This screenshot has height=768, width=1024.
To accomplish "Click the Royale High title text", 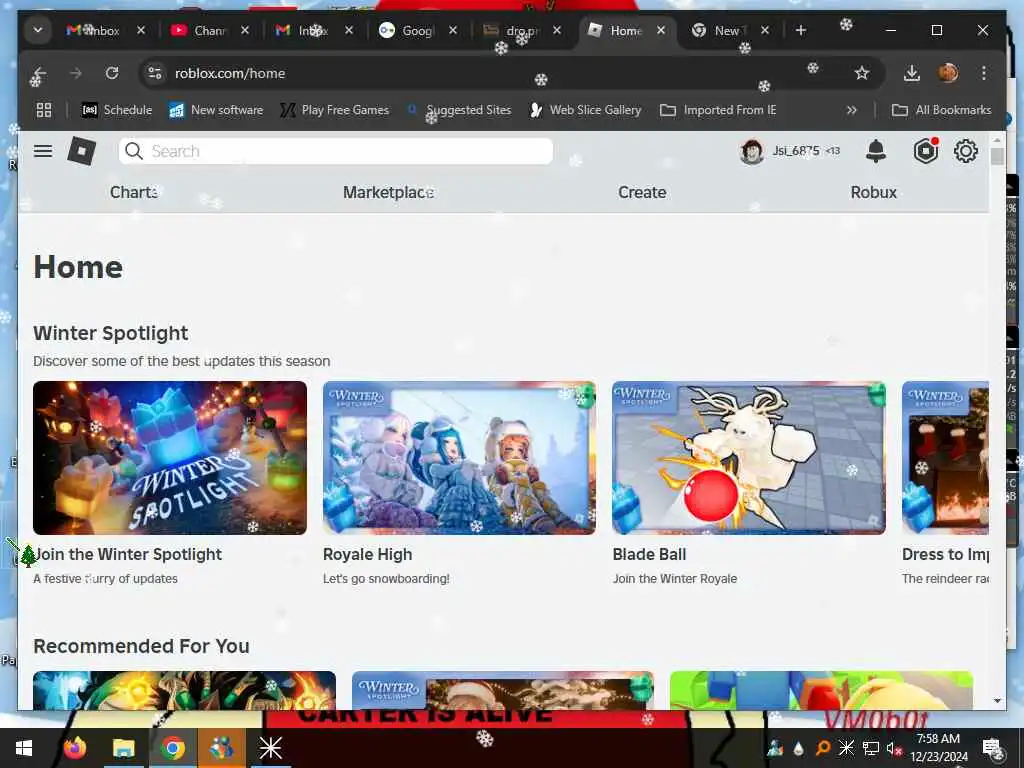I will 368,554.
